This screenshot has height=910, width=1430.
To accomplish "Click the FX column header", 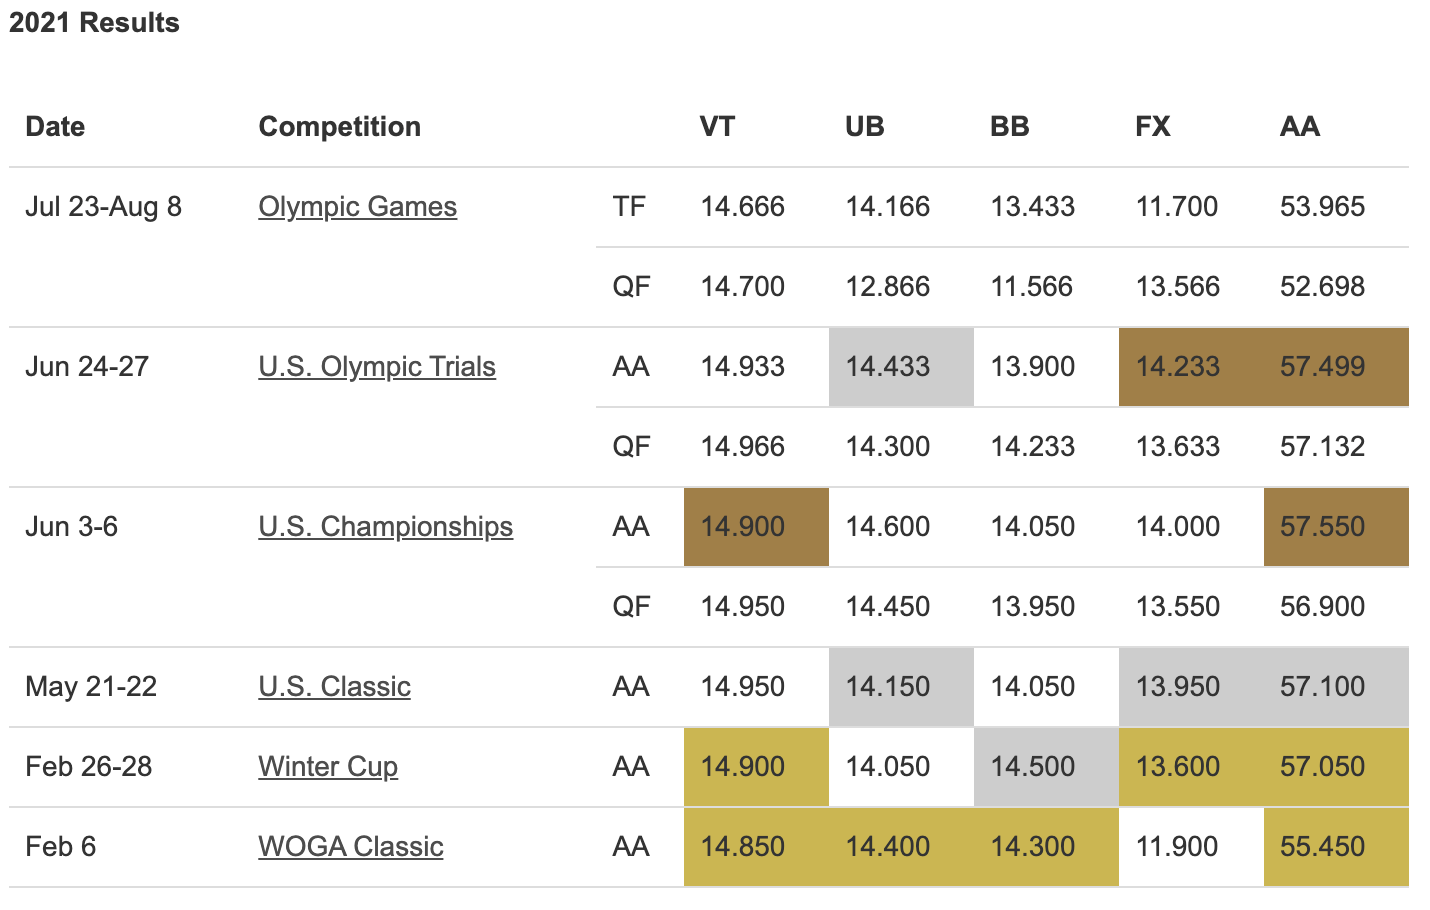I will coord(1153,127).
